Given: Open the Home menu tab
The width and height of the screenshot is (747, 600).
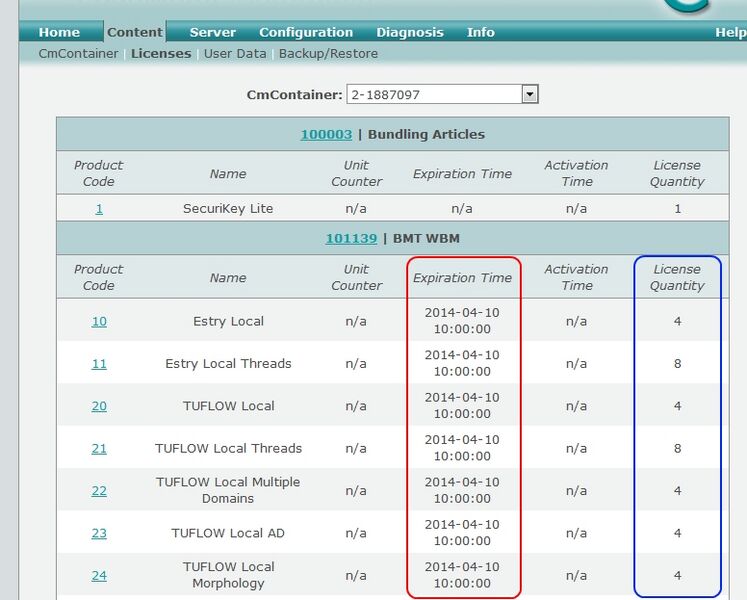Looking at the screenshot, I should click(x=59, y=32).
